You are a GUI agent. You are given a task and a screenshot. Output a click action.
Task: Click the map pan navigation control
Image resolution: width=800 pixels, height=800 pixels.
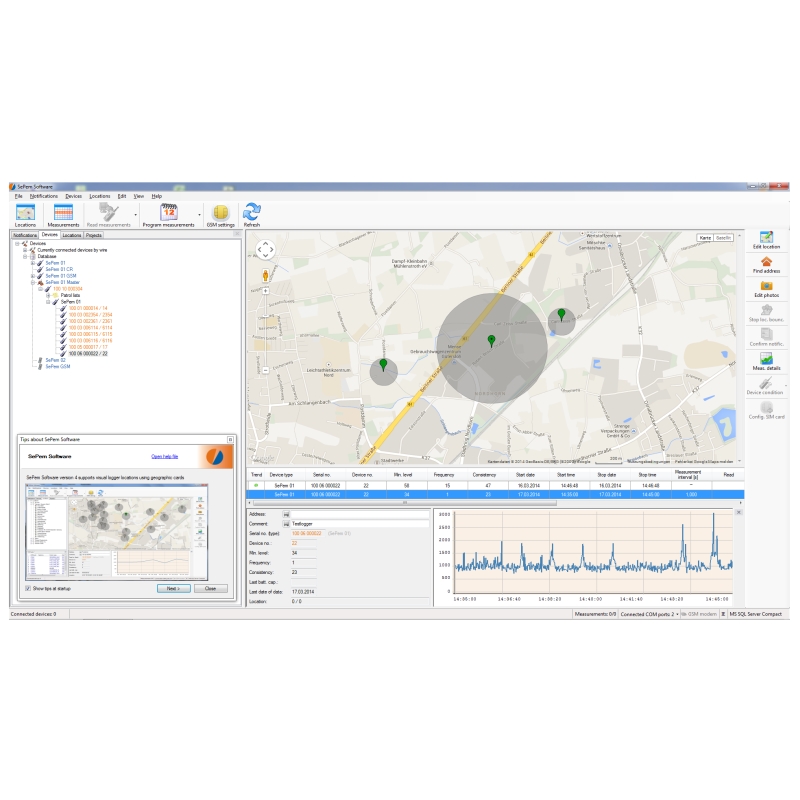[x=265, y=249]
